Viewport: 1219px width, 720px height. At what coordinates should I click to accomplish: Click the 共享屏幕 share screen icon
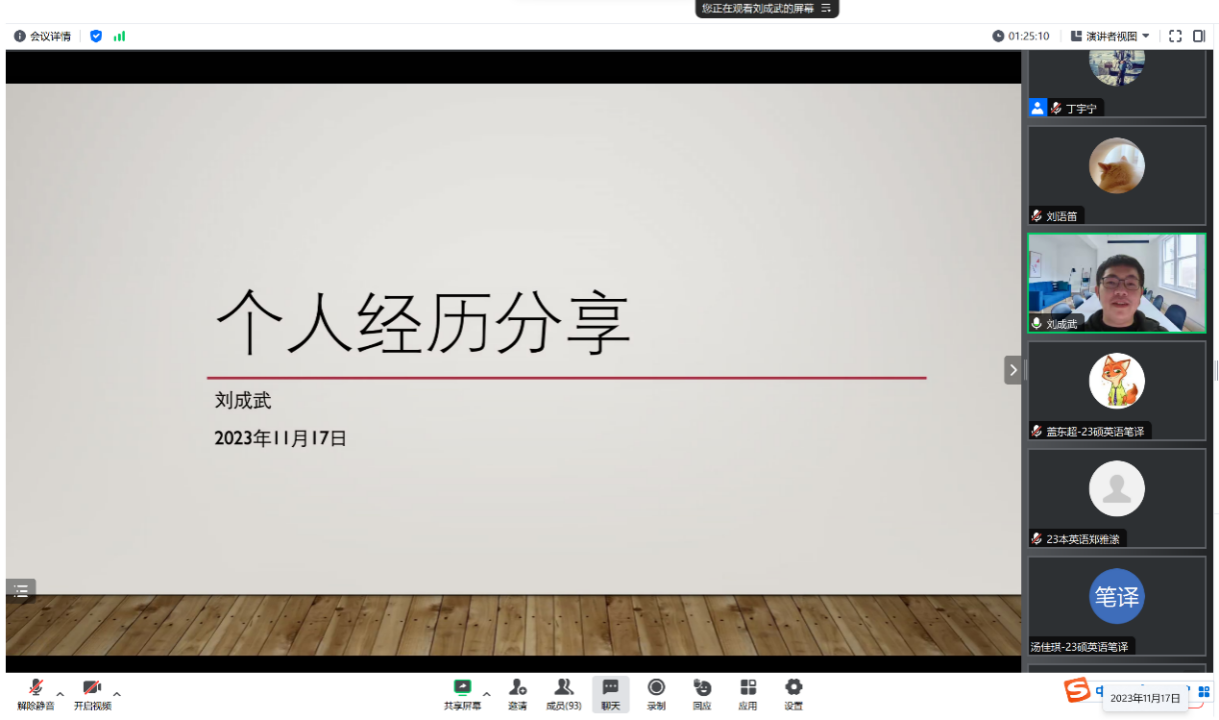[x=462, y=693]
